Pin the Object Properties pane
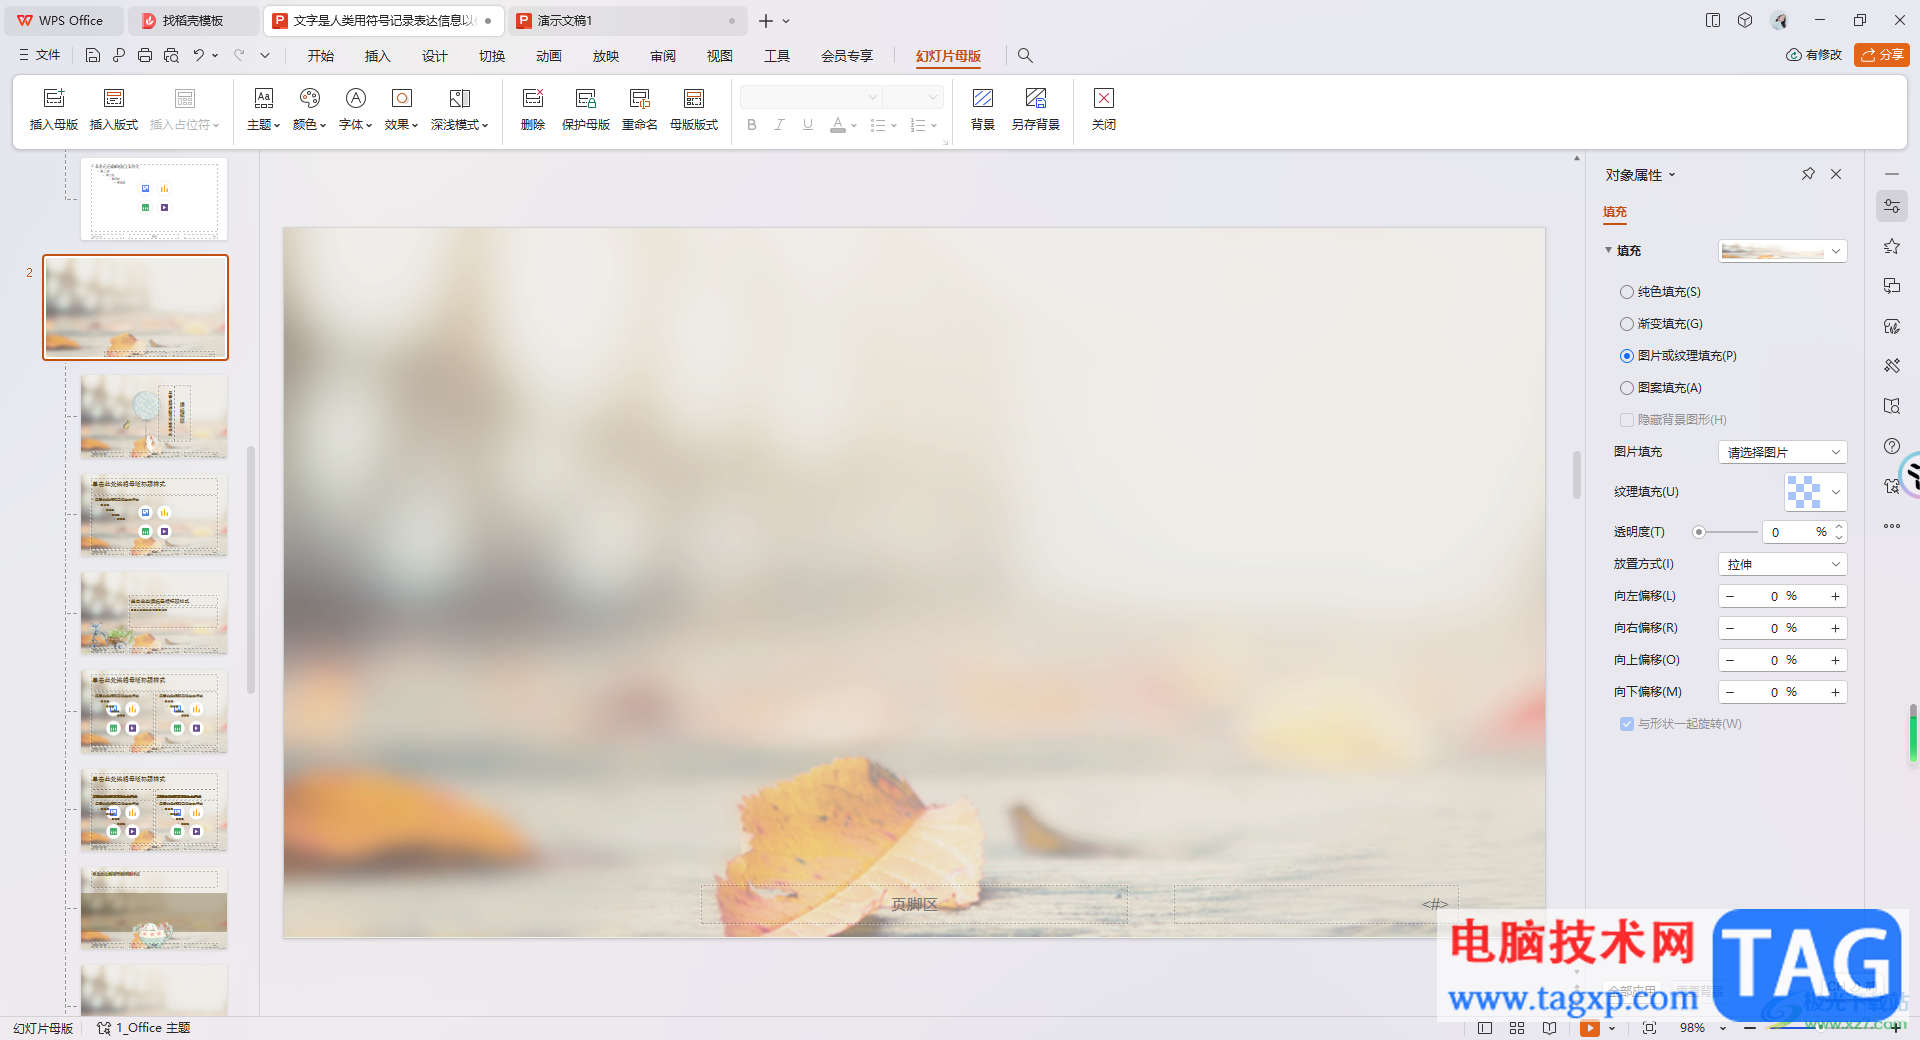 pyautogui.click(x=1808, y=174)
